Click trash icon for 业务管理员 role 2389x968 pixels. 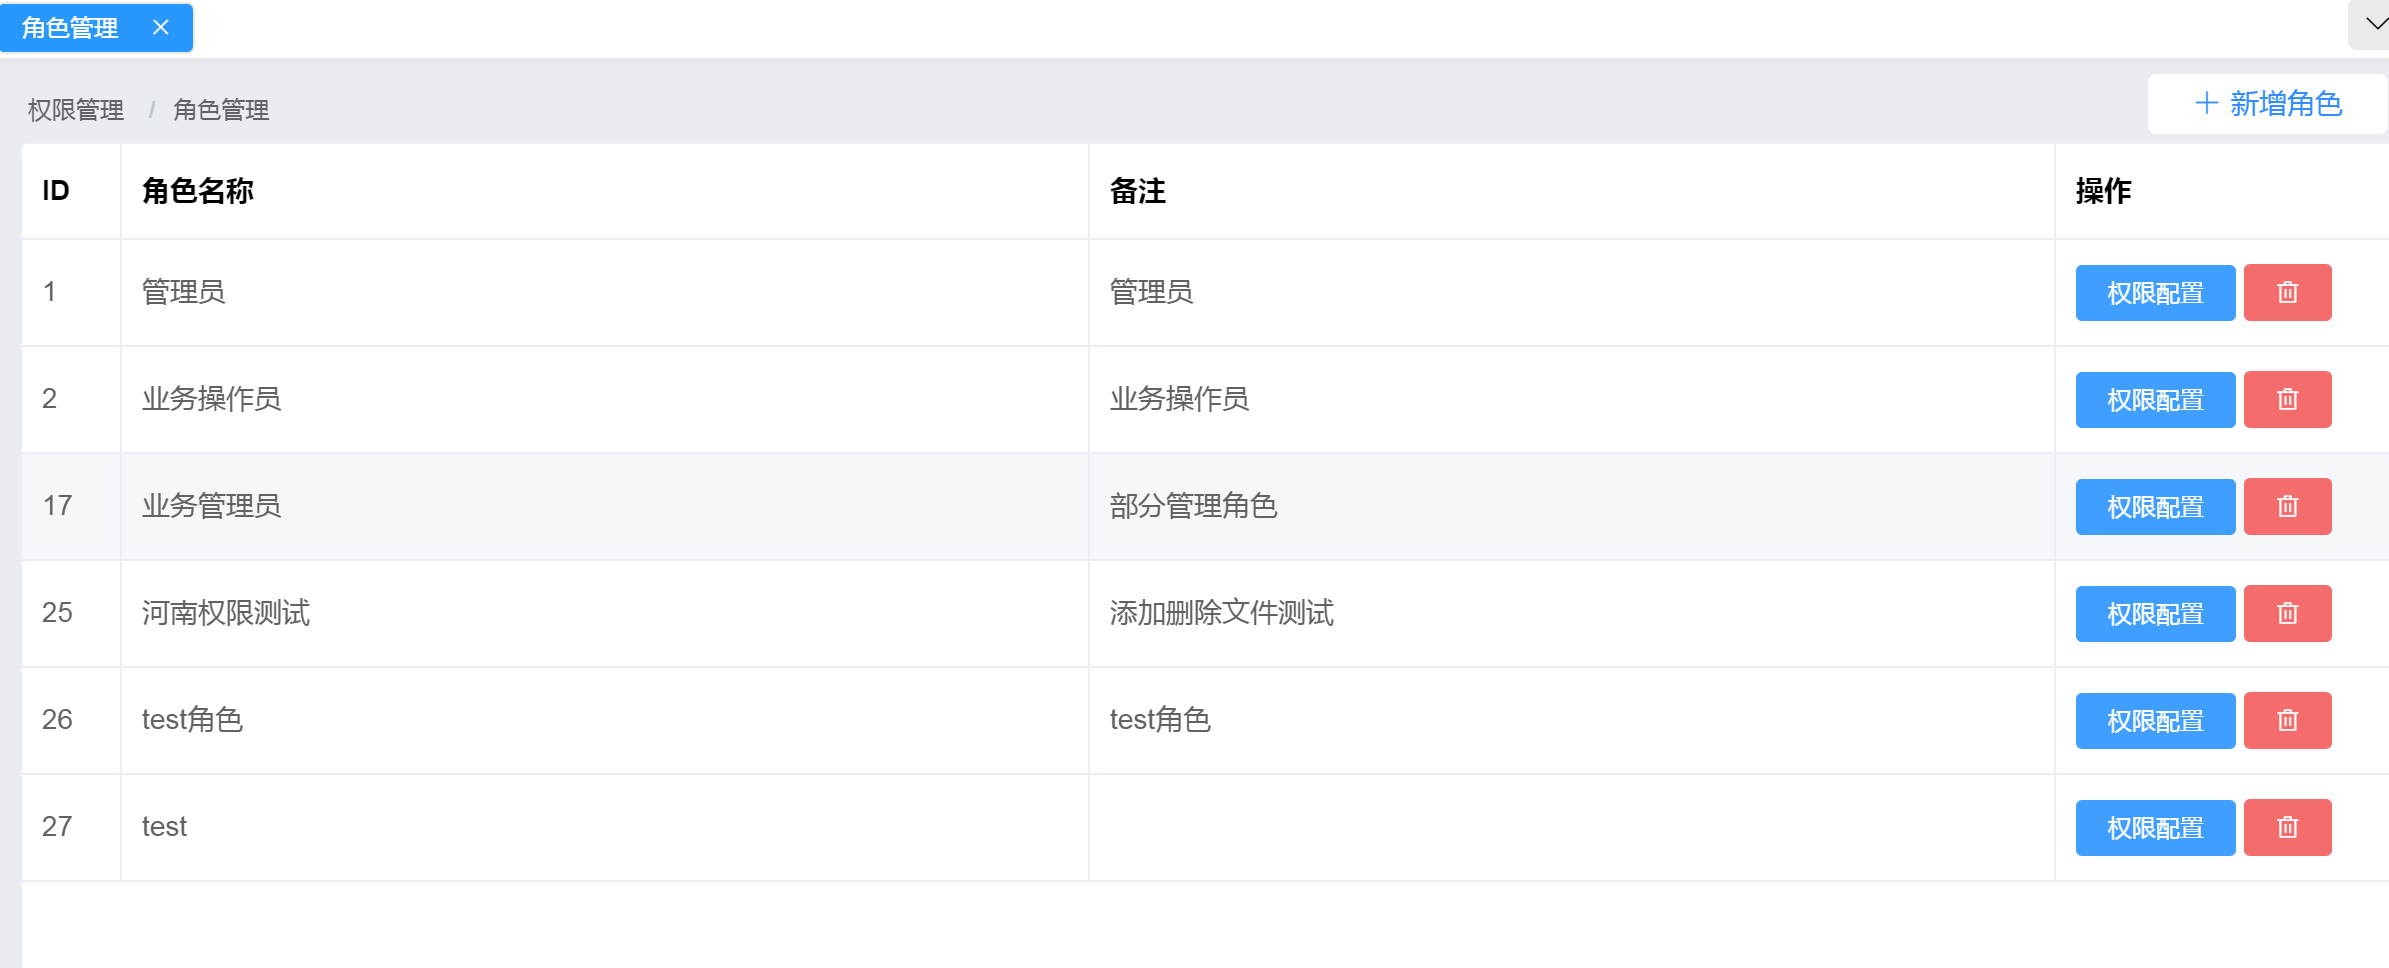point(2287,506)
